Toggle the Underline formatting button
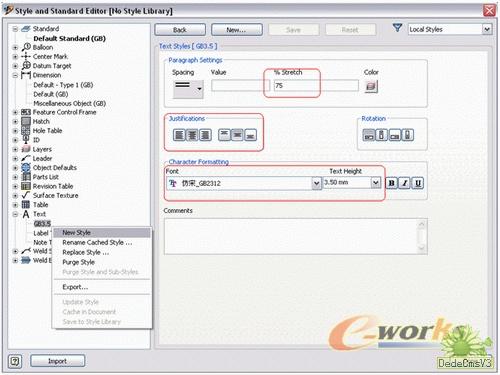Viewport: 500px width, 375px height. (418, 183)
